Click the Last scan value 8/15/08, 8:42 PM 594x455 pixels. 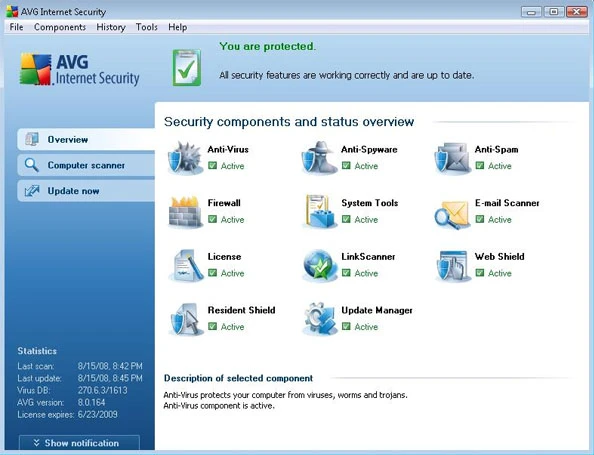click(x=110, y=366)
